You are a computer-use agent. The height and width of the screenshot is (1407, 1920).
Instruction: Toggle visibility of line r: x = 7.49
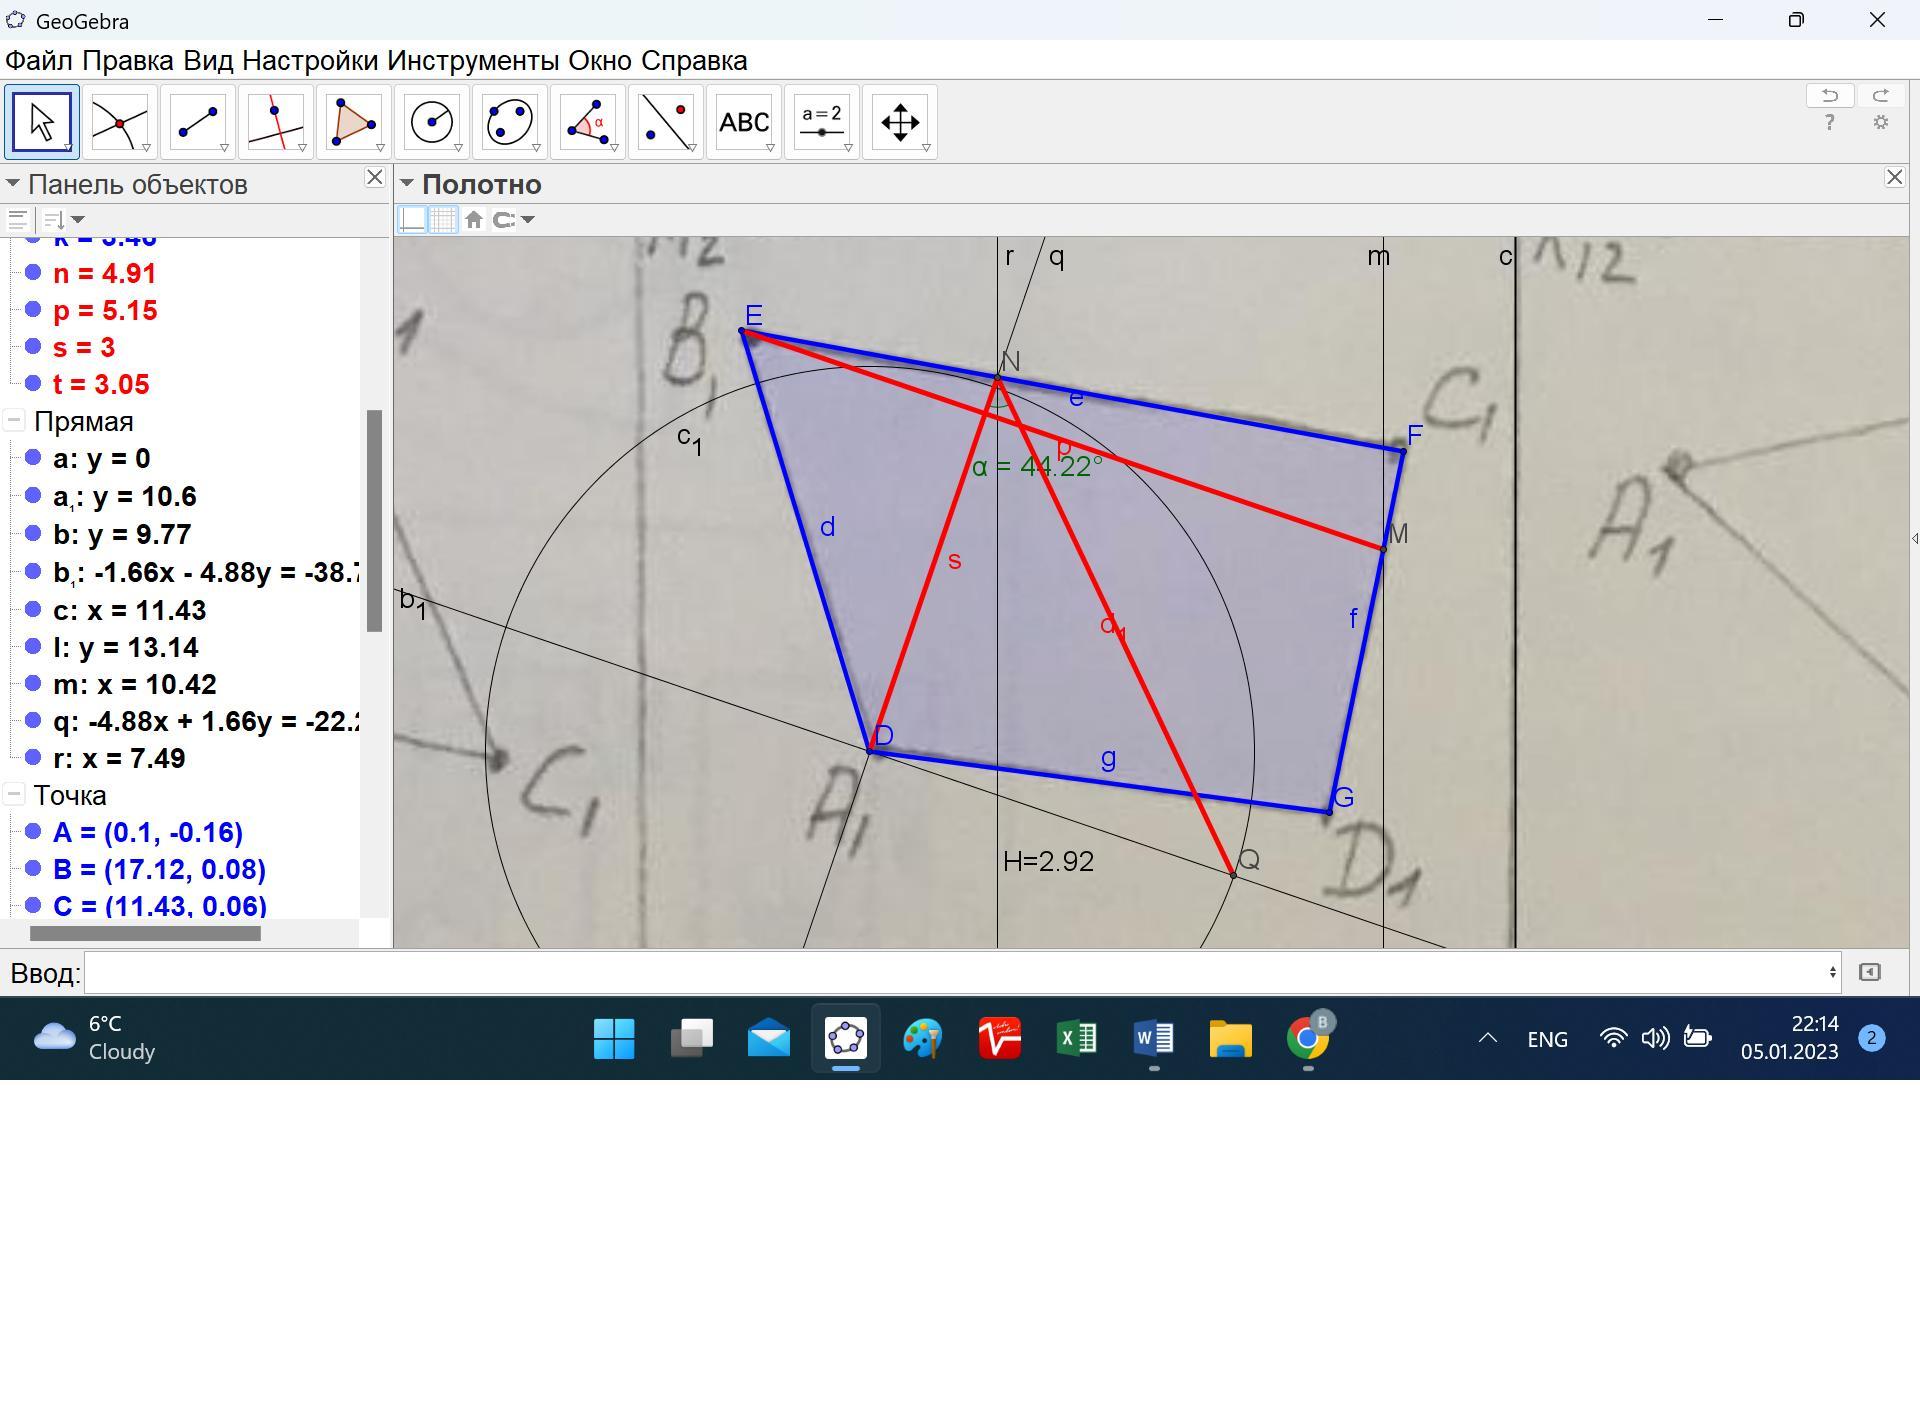33,758
